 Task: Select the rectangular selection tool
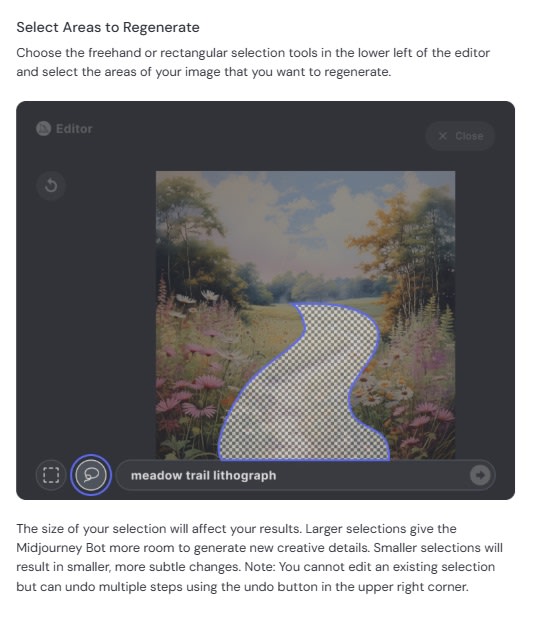pyautogui.click(x=51, y=474)
